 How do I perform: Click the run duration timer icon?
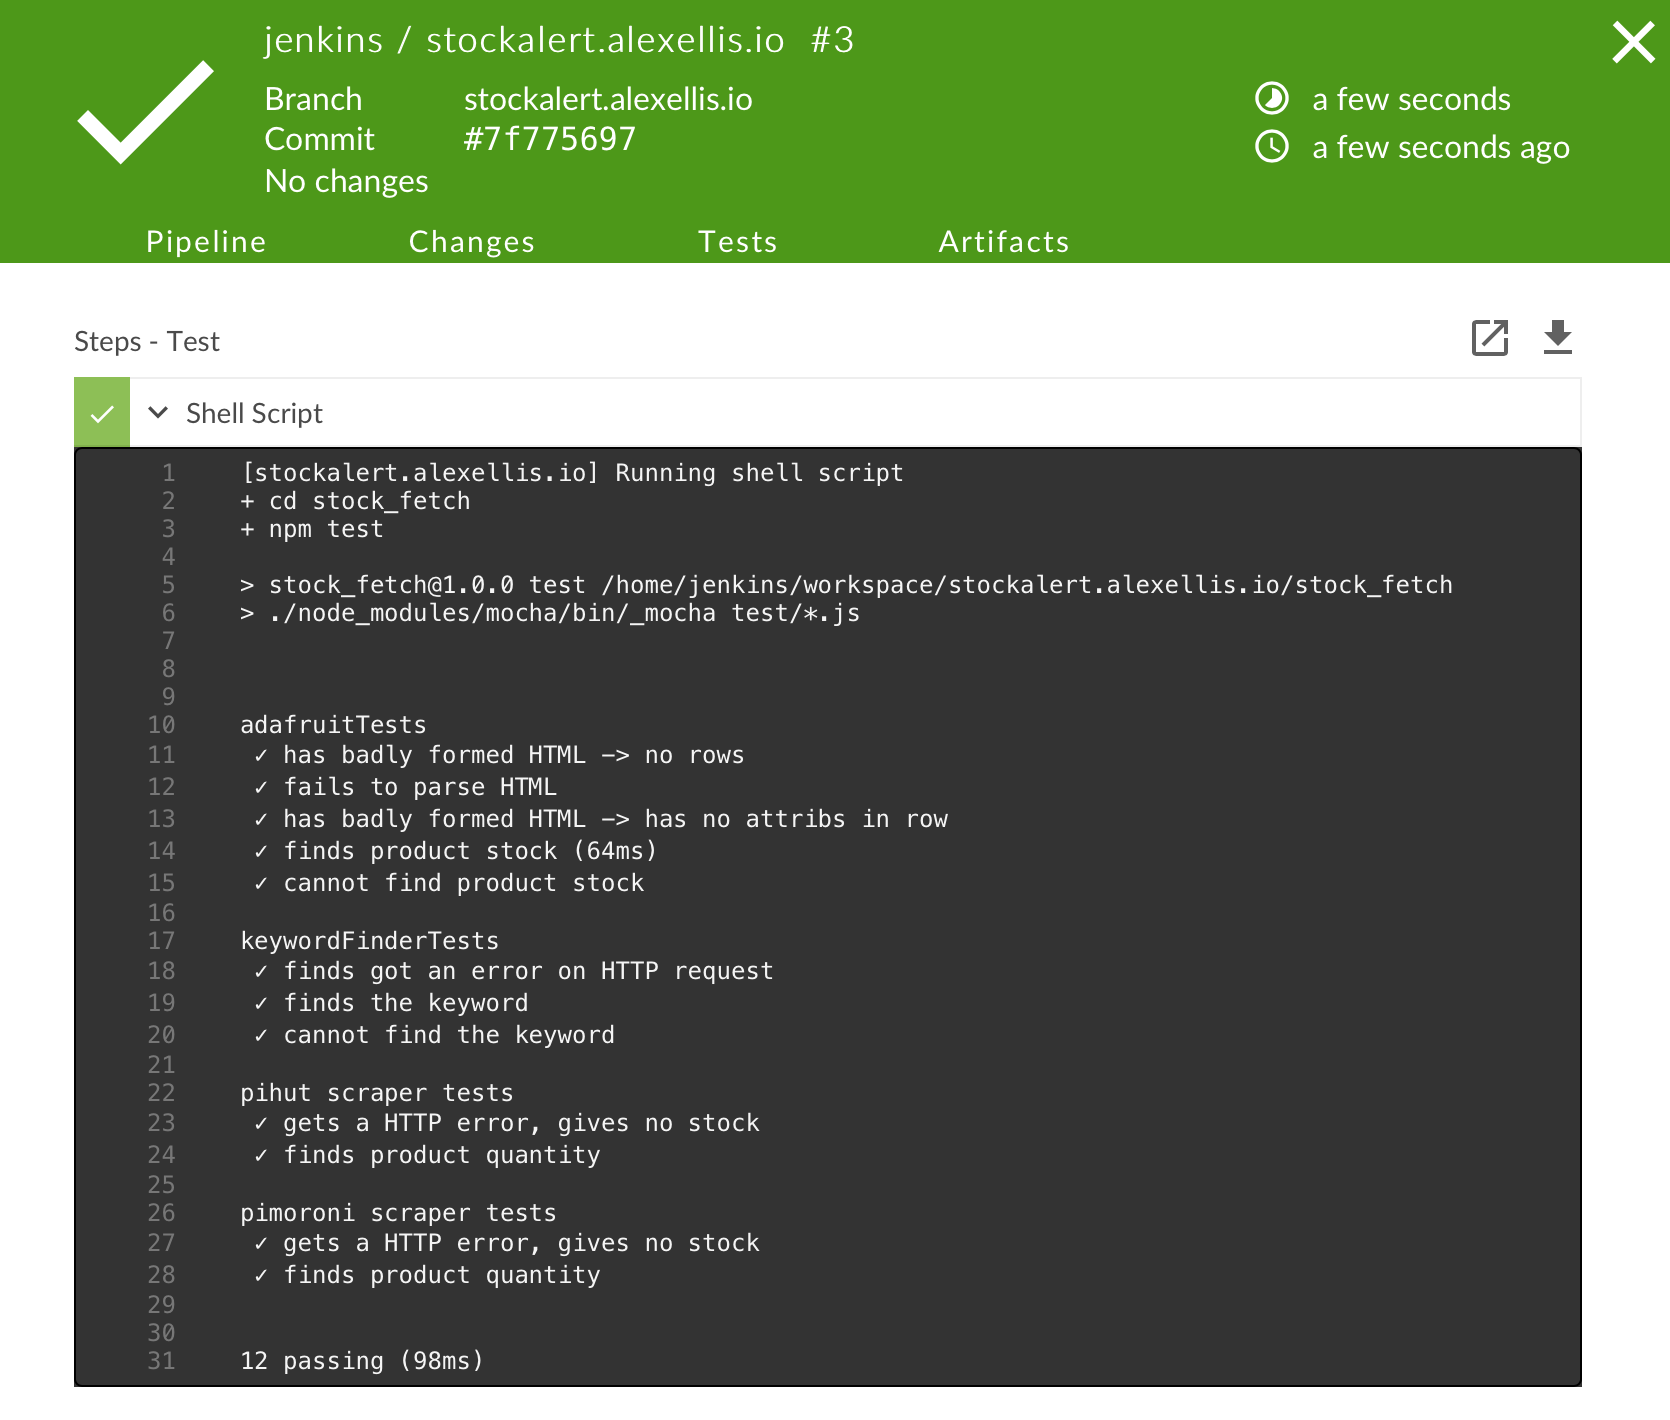1271,99
